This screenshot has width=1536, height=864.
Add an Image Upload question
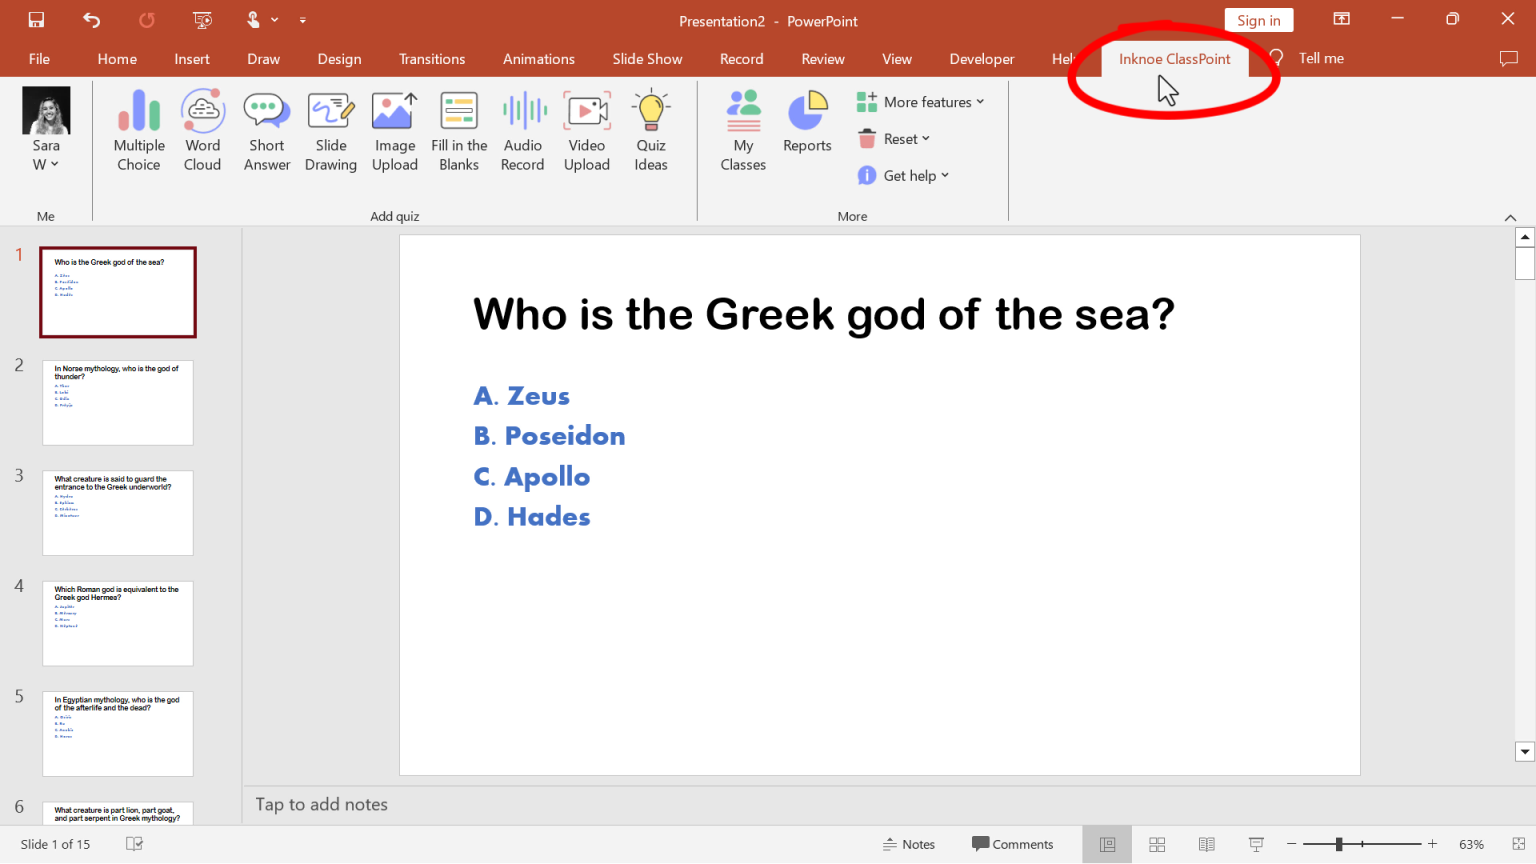click(394, 130)
